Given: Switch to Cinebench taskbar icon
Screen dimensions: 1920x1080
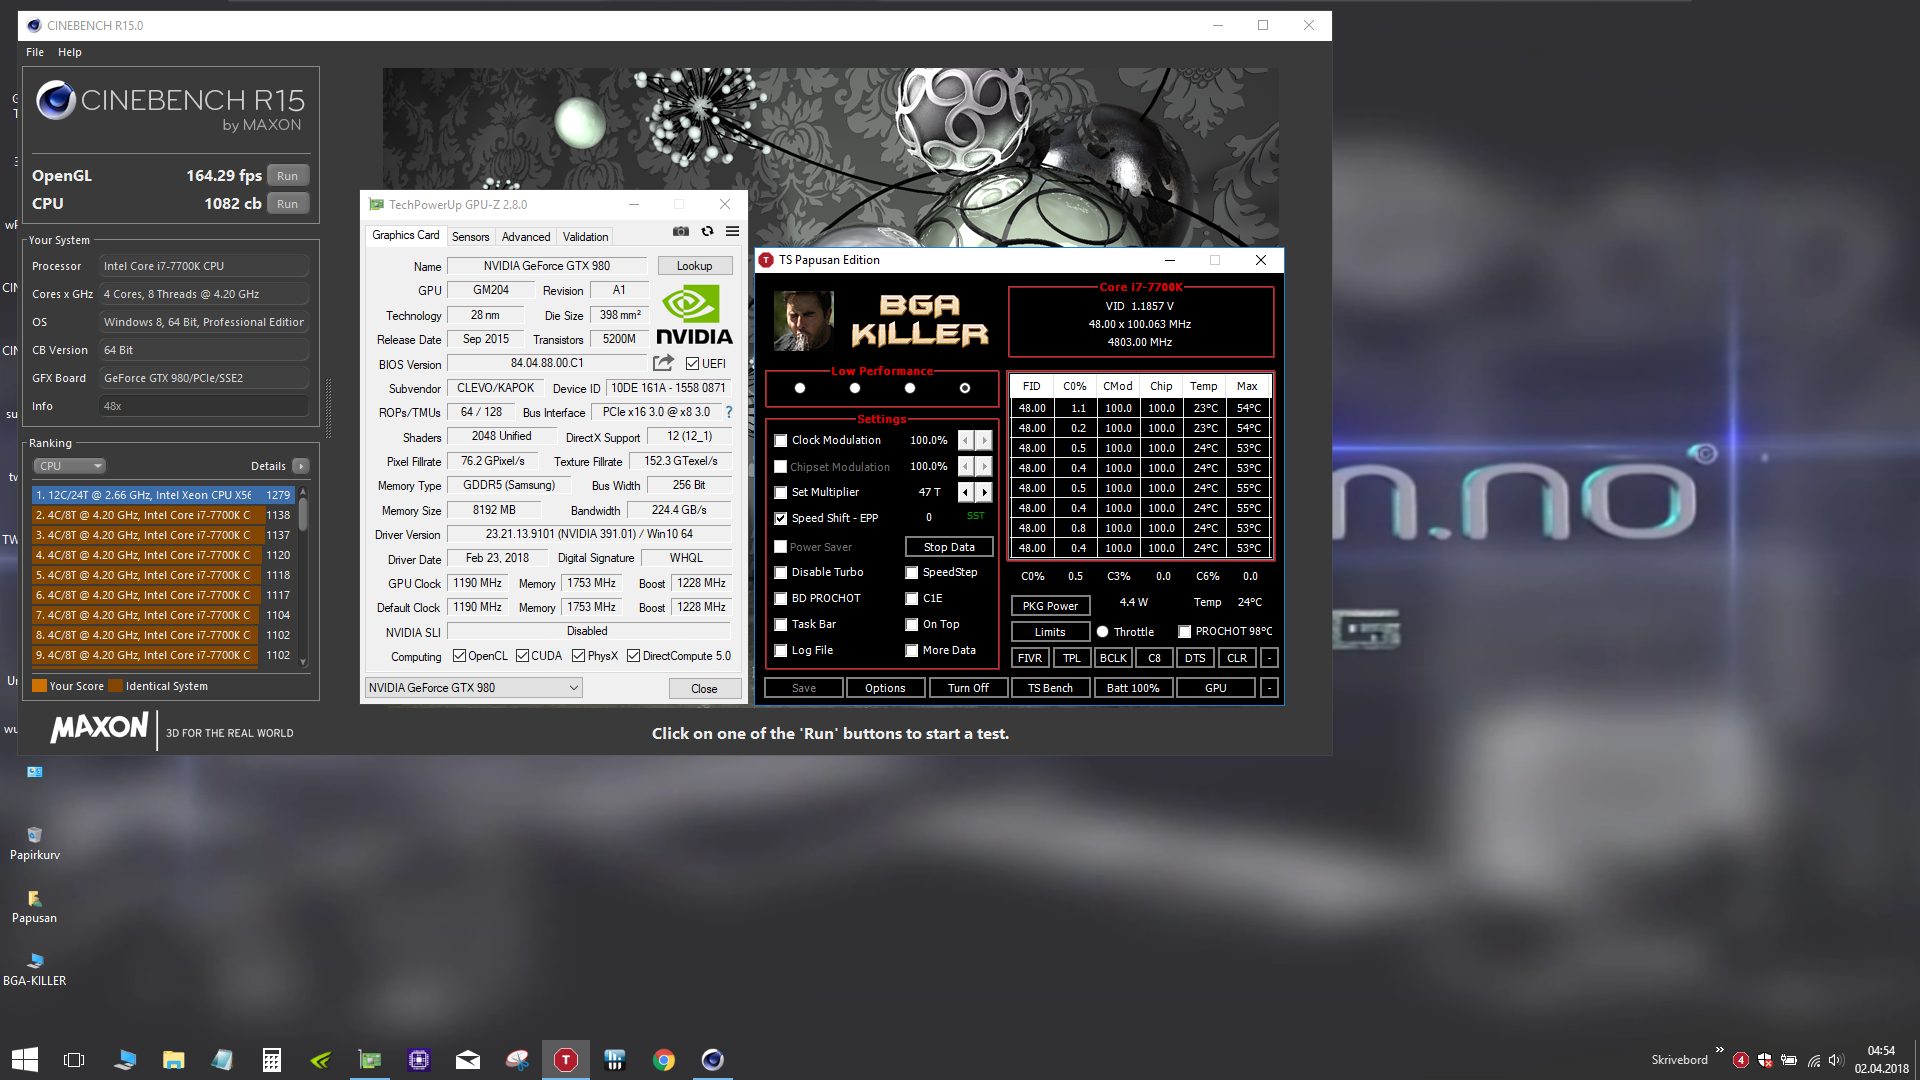Looking at the screenshot, I should [713, 1059].
